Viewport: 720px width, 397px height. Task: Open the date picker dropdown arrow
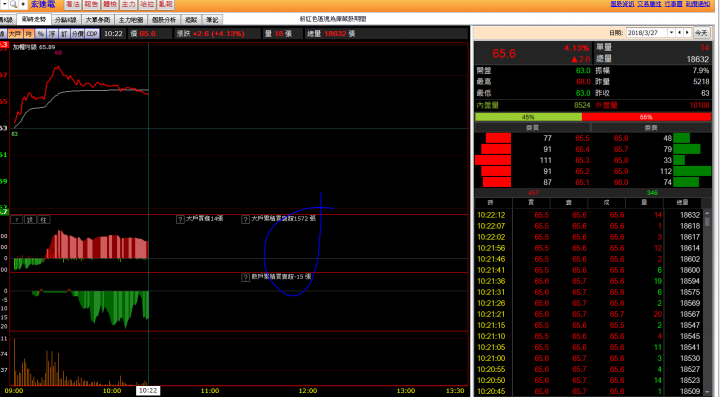pos(671,33)
